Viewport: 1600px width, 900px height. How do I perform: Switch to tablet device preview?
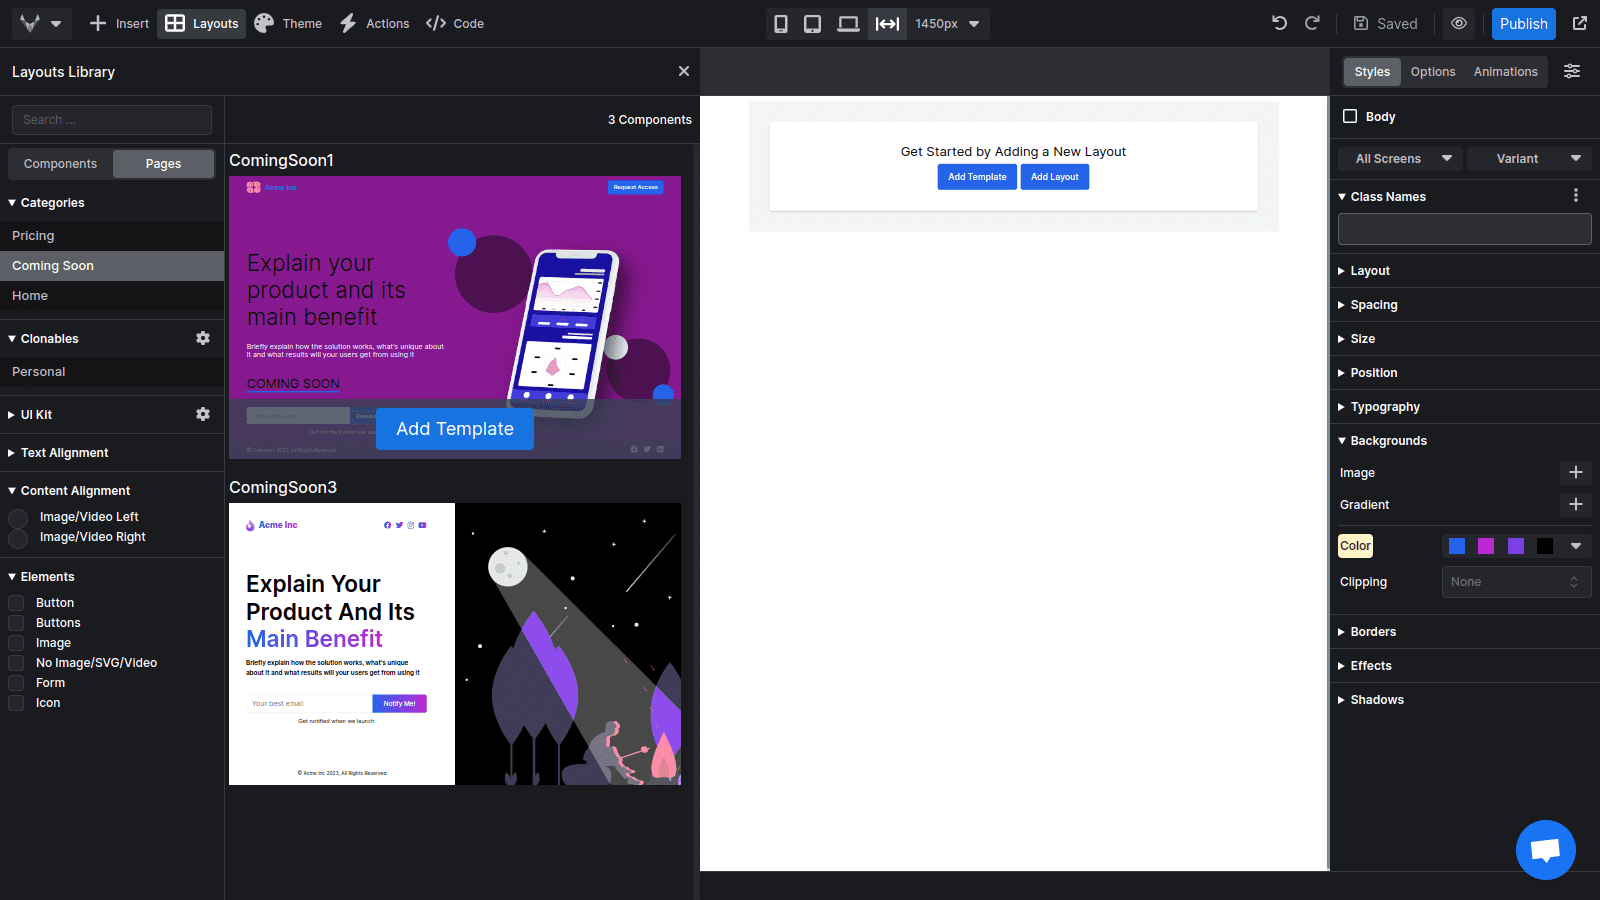[813, 23]
